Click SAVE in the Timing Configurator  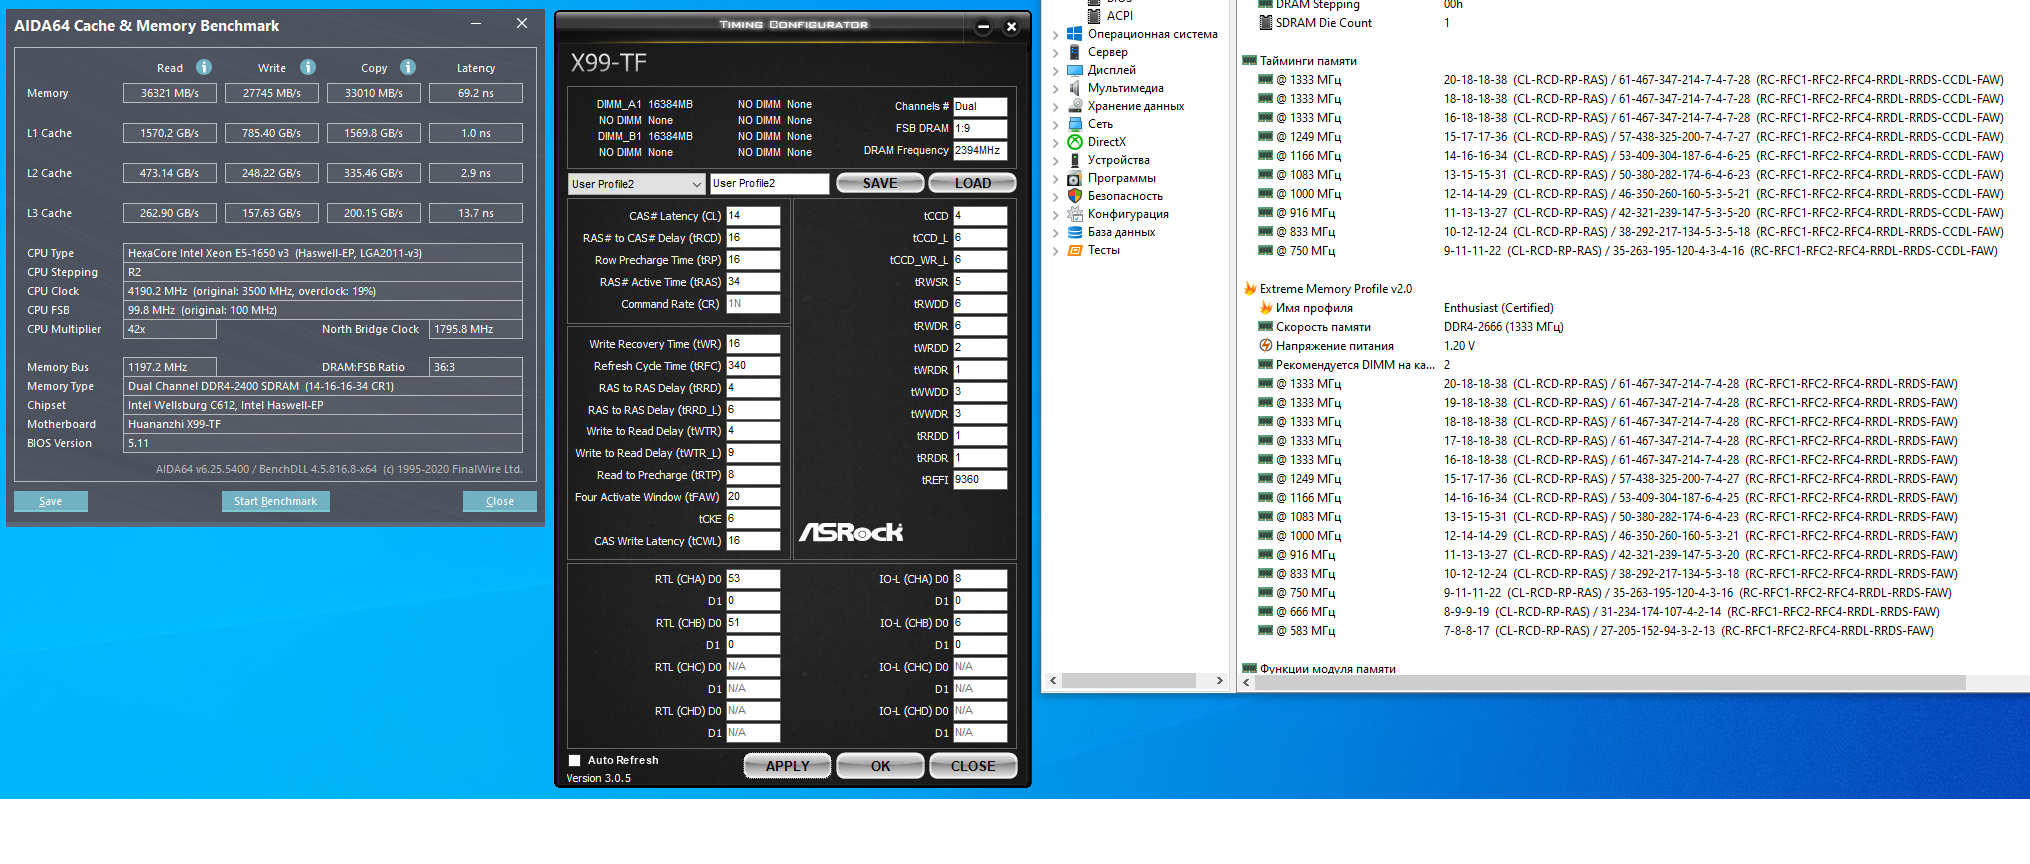[880, 183]
